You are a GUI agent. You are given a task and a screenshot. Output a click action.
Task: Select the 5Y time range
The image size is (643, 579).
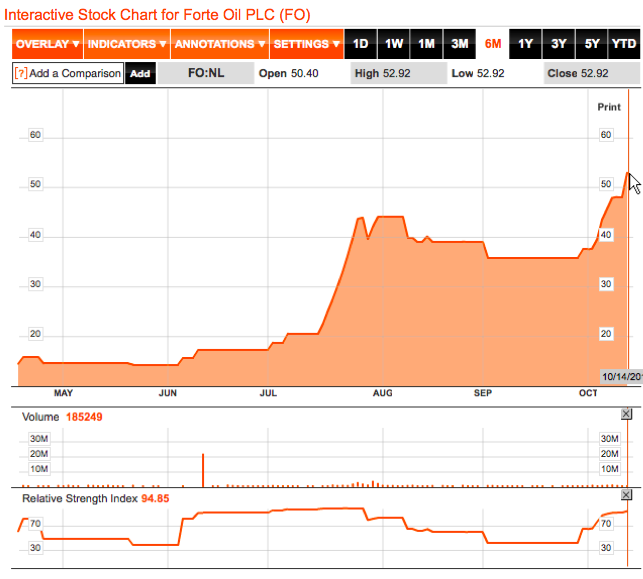coord(591,44)
